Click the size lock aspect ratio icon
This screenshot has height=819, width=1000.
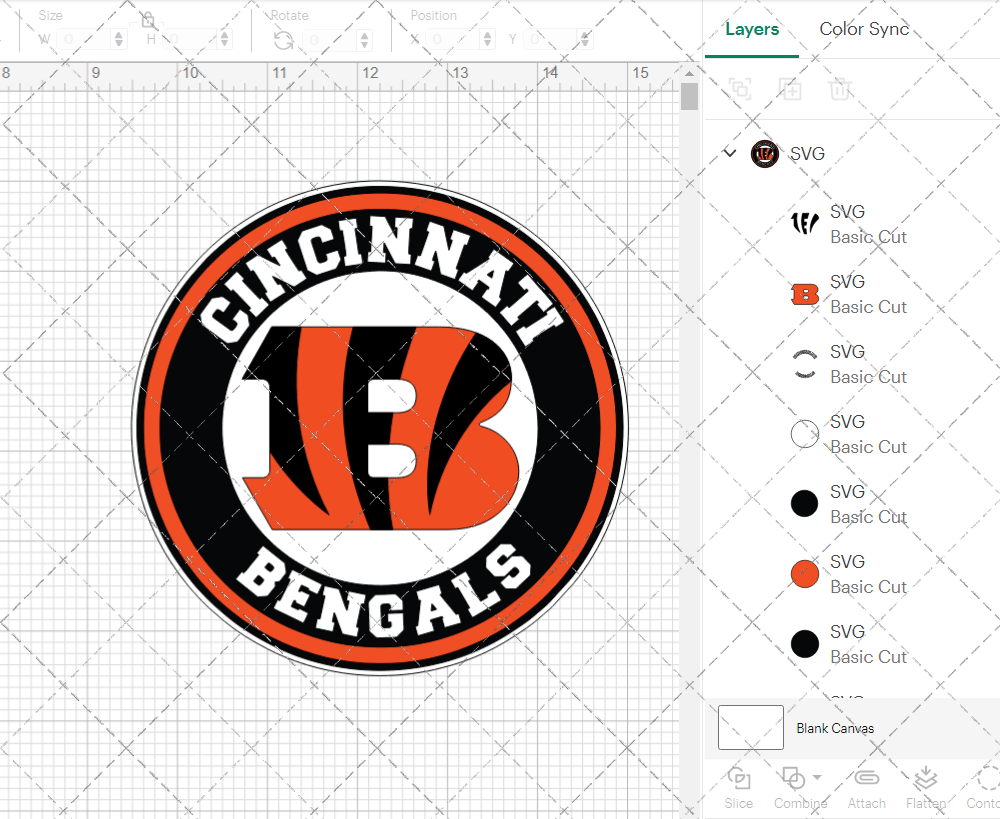(148, 20)
